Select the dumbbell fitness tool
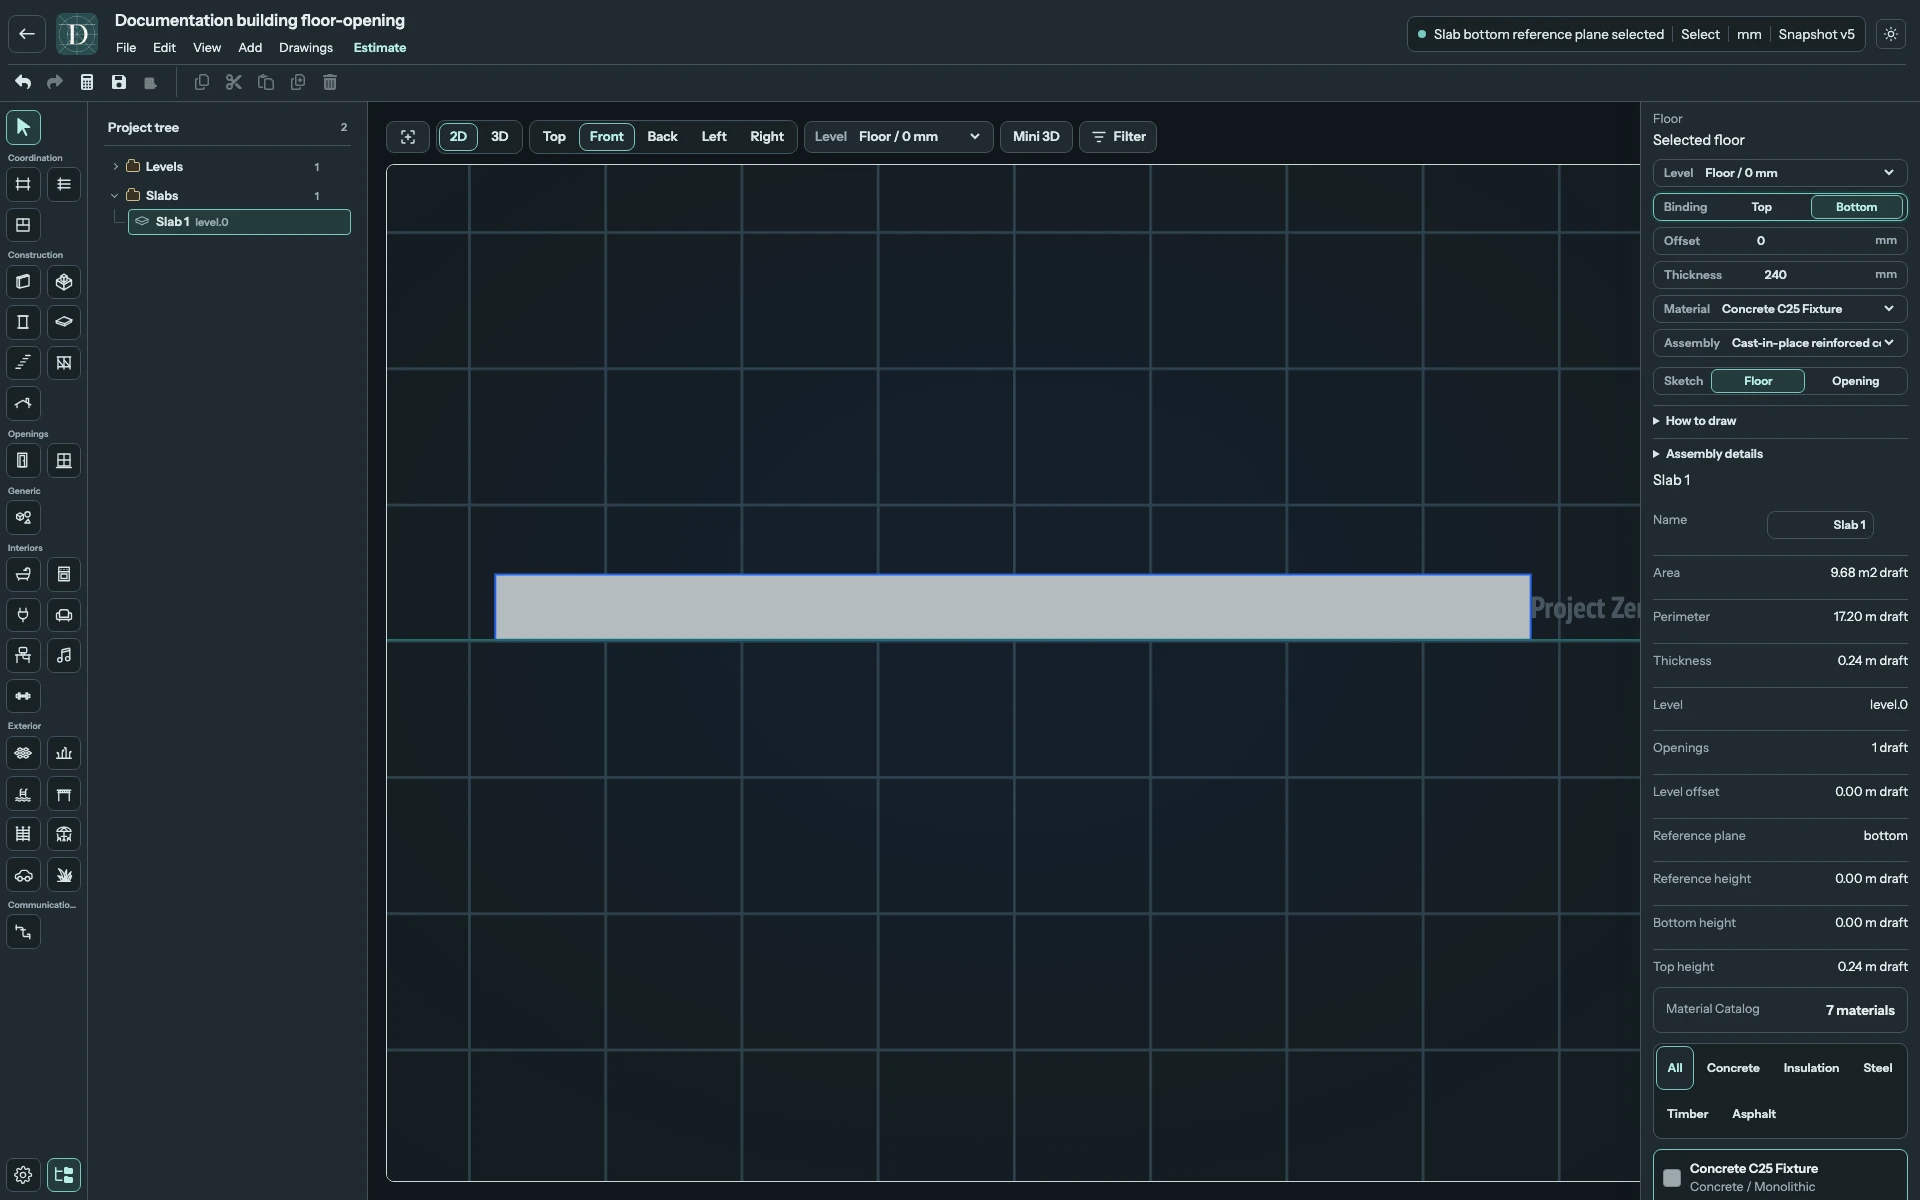The width and height of the screenshot is (1920, 1200). point(23,696)
